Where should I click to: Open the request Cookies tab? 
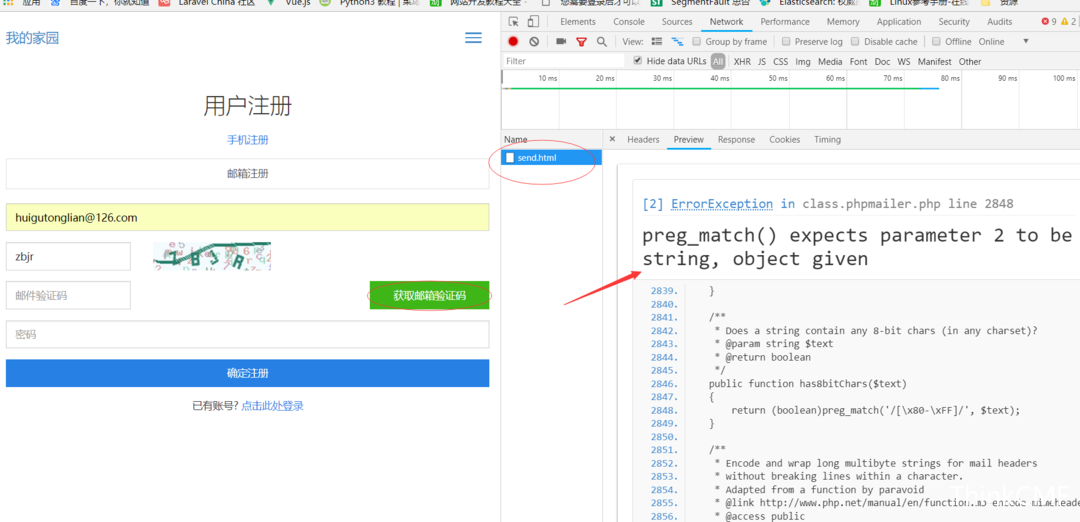coord(785,139)
